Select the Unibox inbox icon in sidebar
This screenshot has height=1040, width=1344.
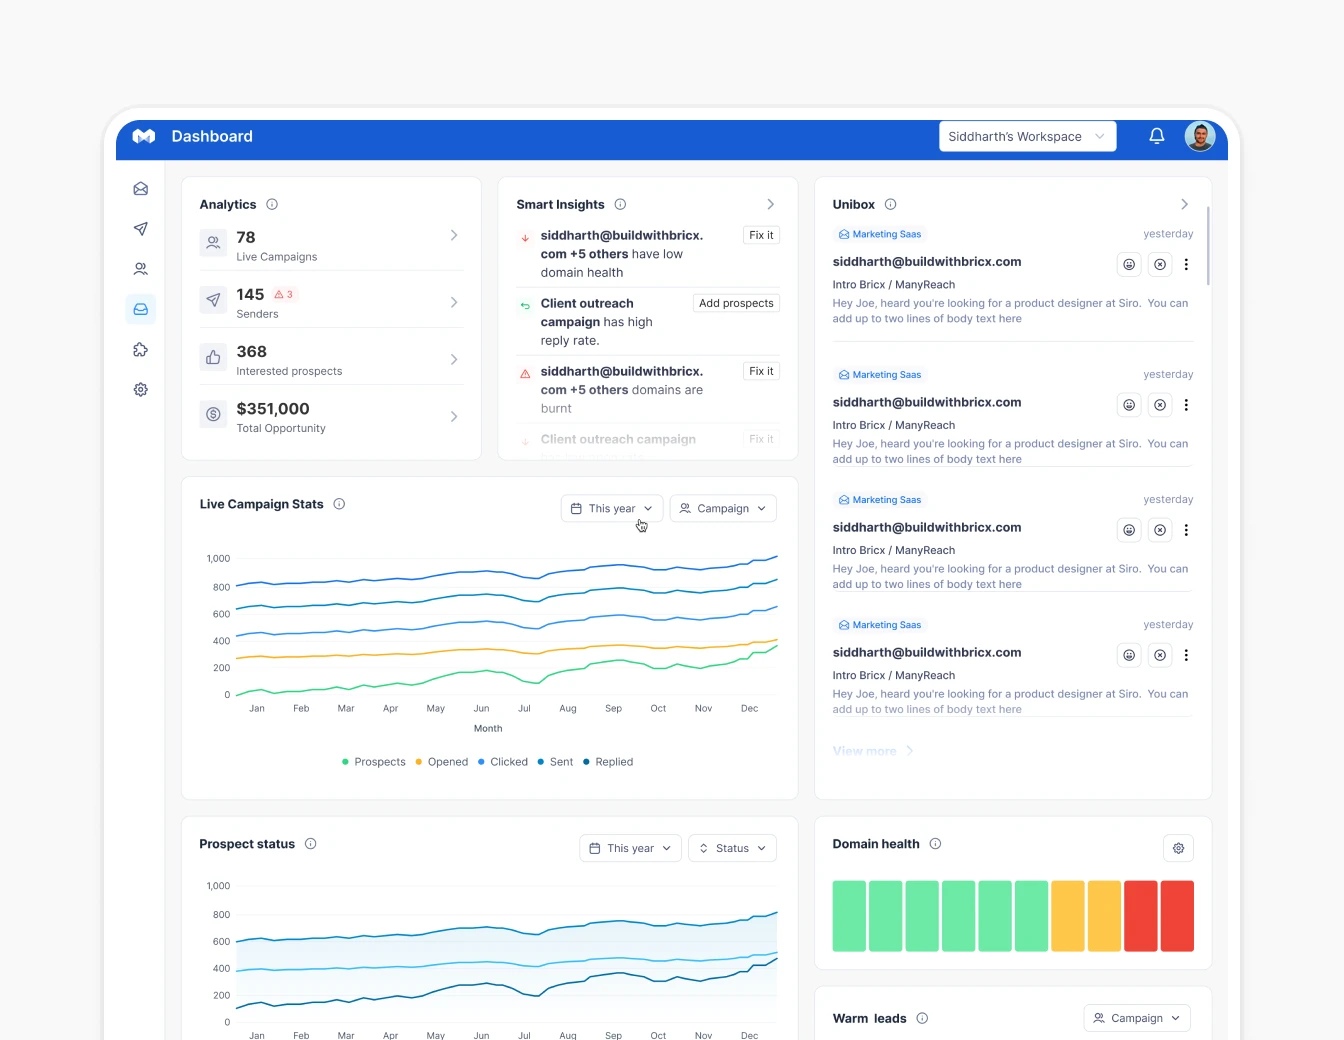pos(140,309)
